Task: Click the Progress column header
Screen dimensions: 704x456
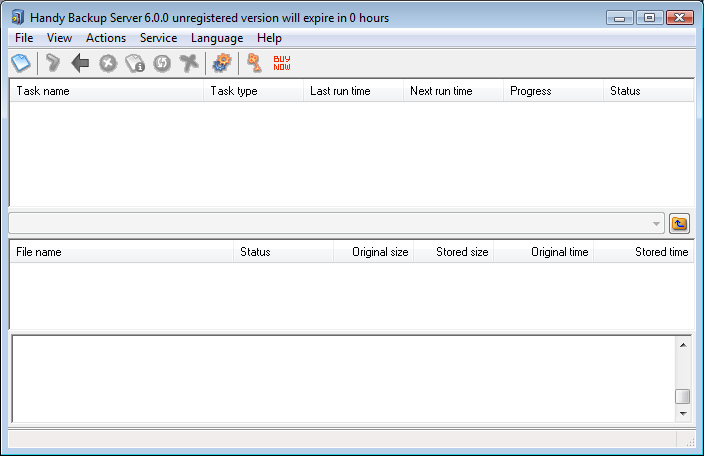Action: click(x=554, y=91)
